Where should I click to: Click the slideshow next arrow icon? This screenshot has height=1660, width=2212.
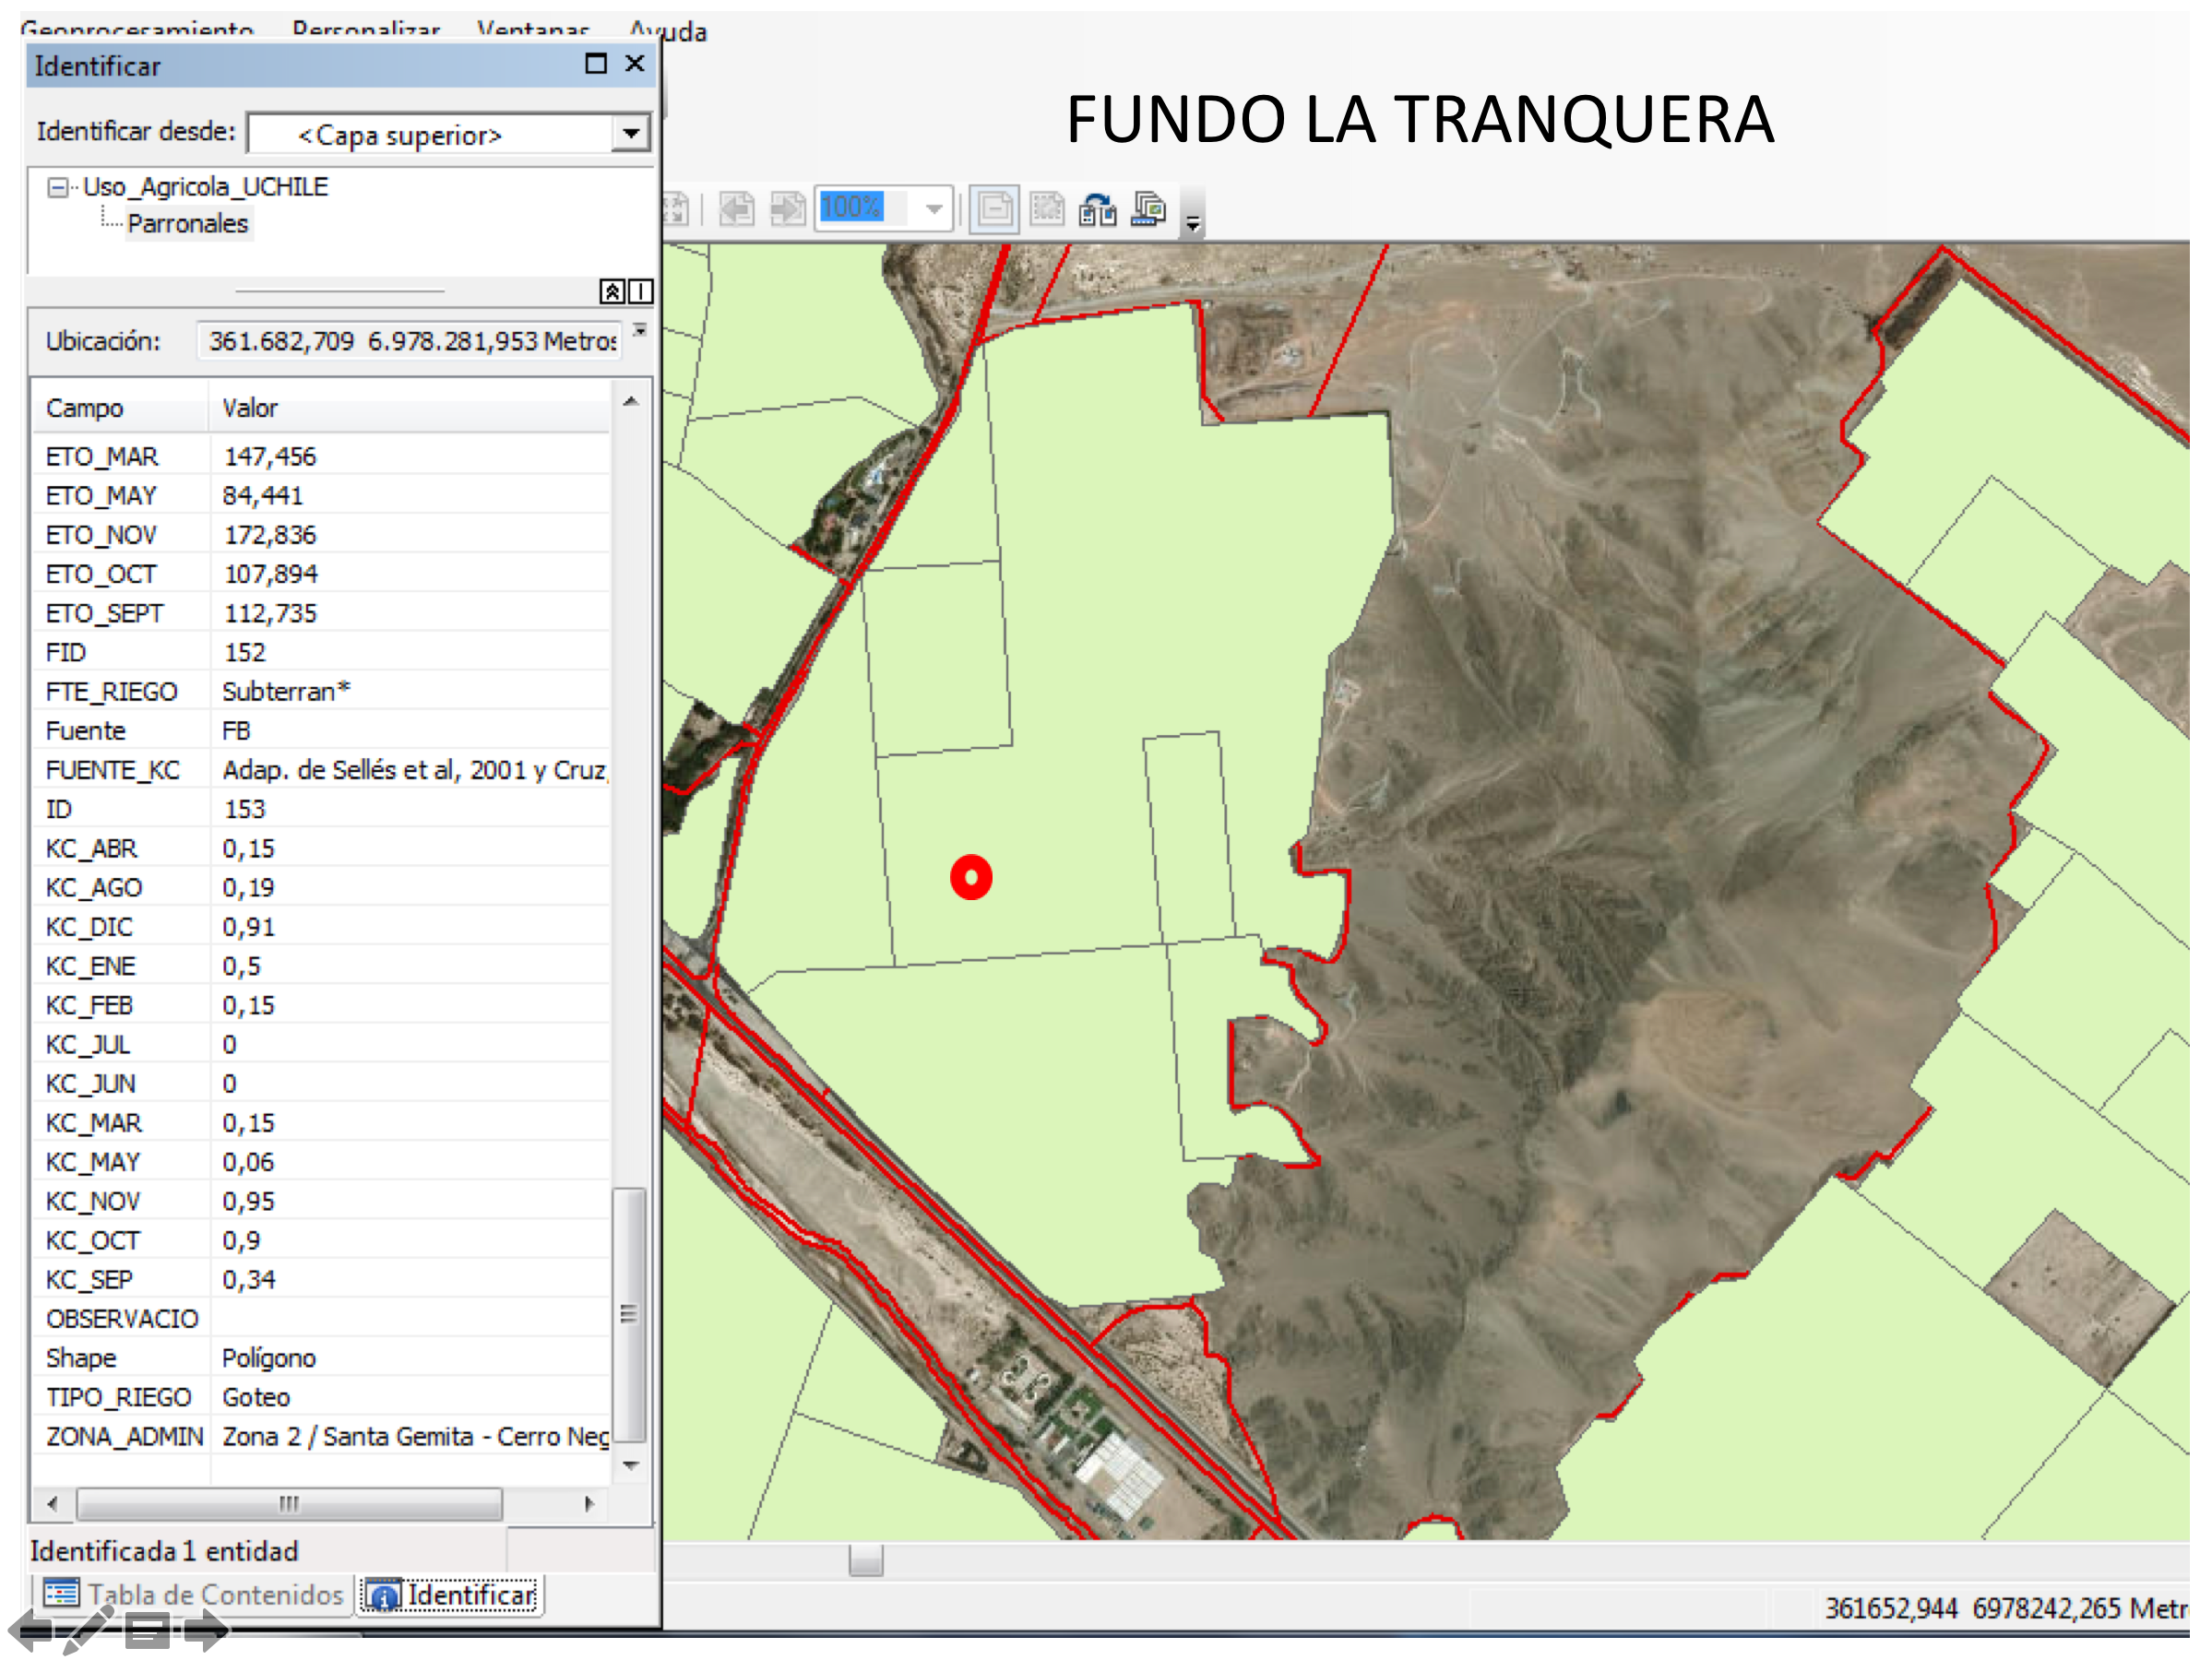pos(207,1631)
